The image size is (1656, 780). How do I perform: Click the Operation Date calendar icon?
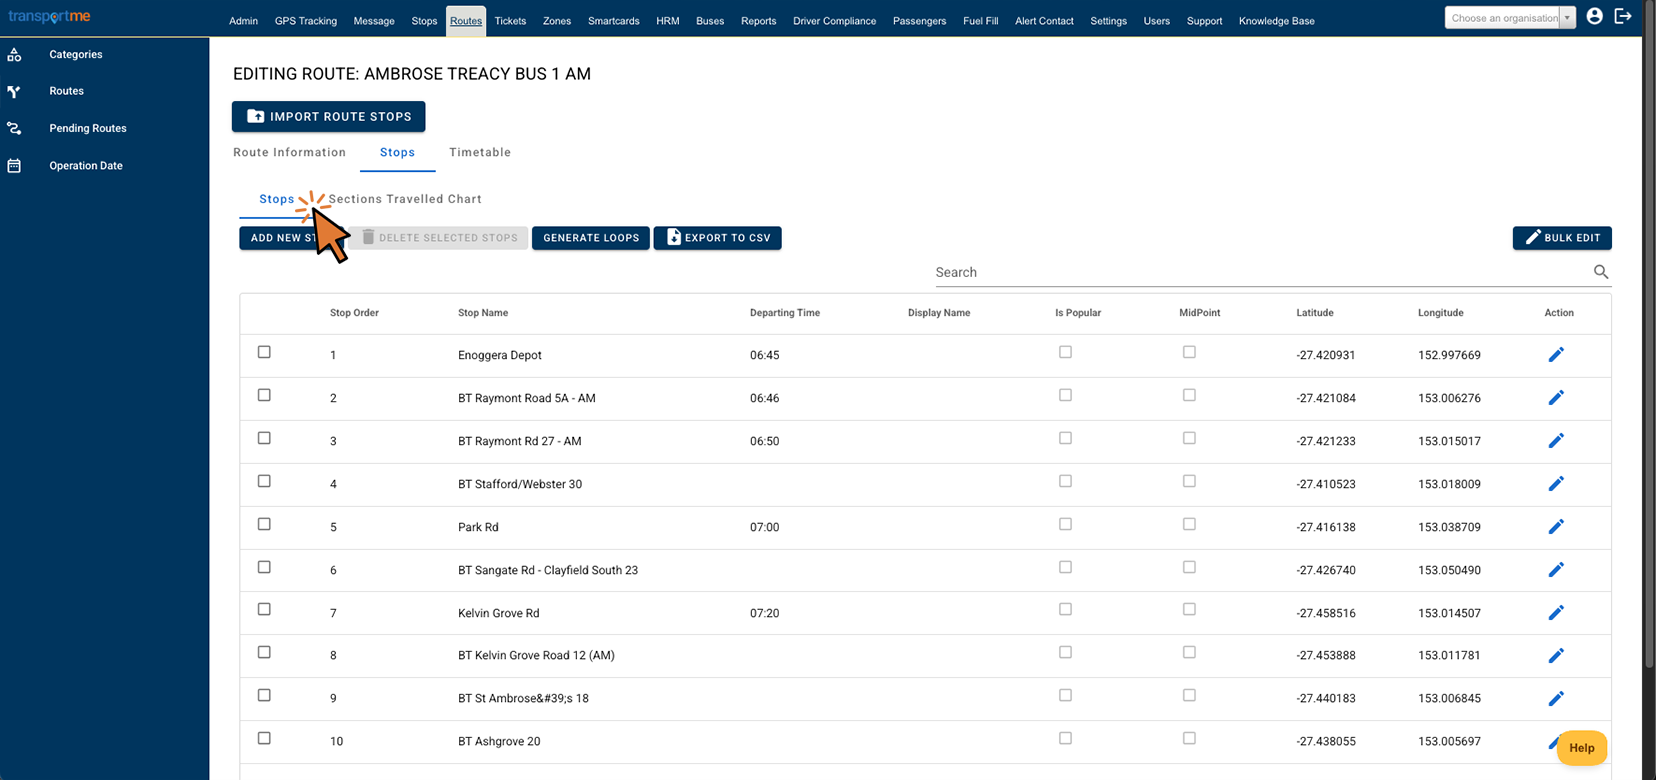point(14,166)
